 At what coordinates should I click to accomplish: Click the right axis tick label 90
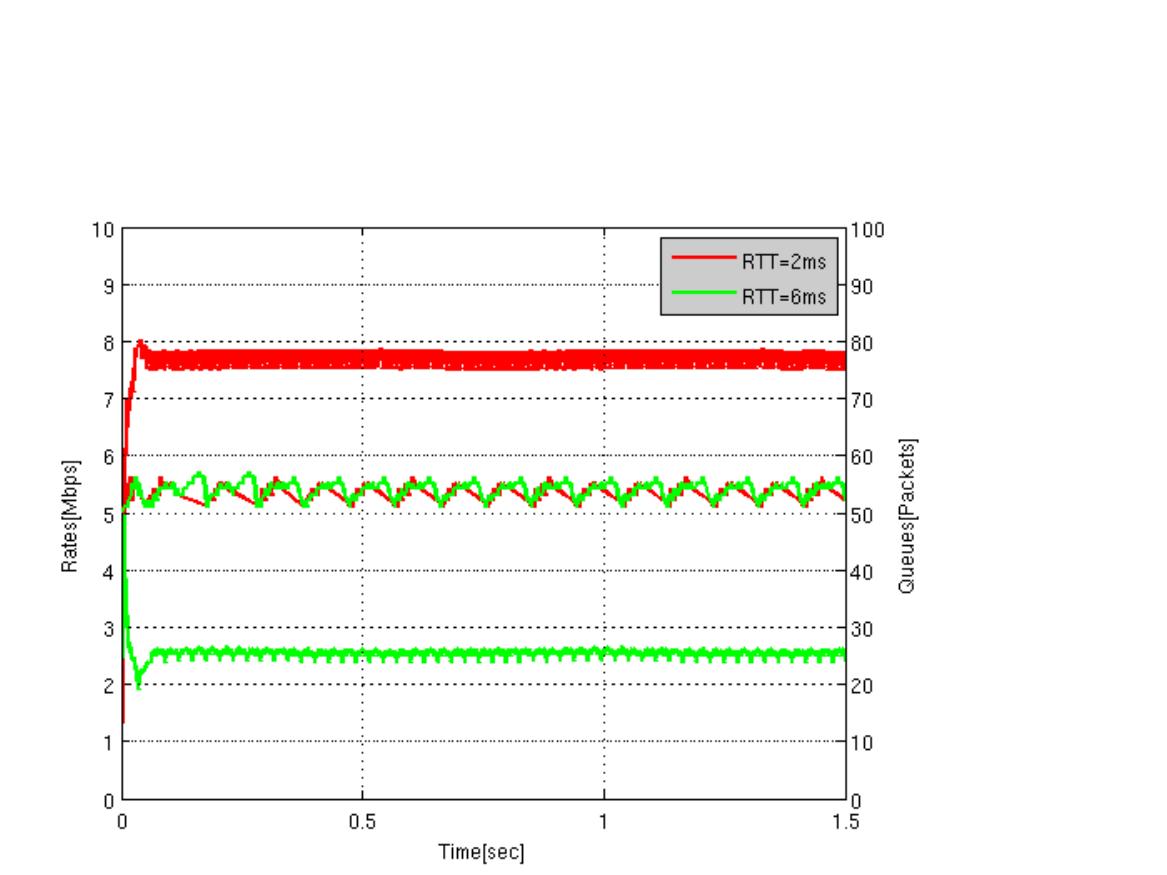tap(862, 286)
